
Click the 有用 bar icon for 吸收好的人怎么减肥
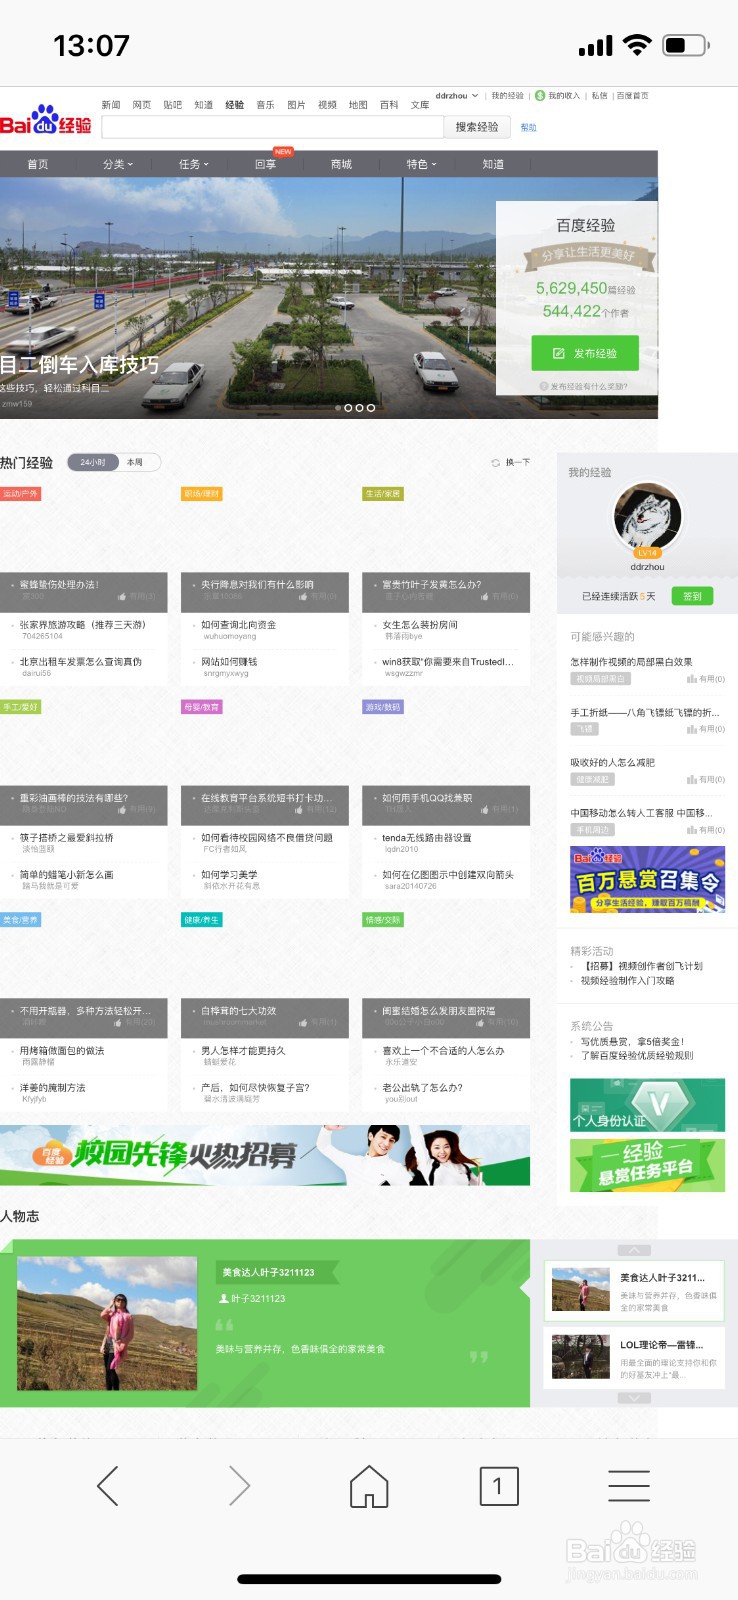point(691,779)
